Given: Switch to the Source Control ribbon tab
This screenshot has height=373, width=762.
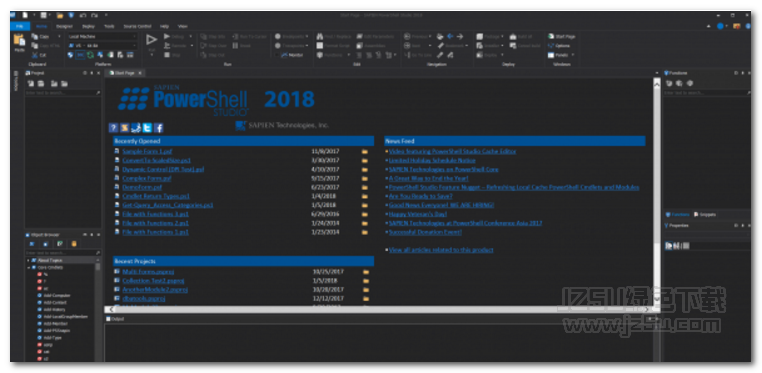Looking at the screenshot, I should point(138,26).
